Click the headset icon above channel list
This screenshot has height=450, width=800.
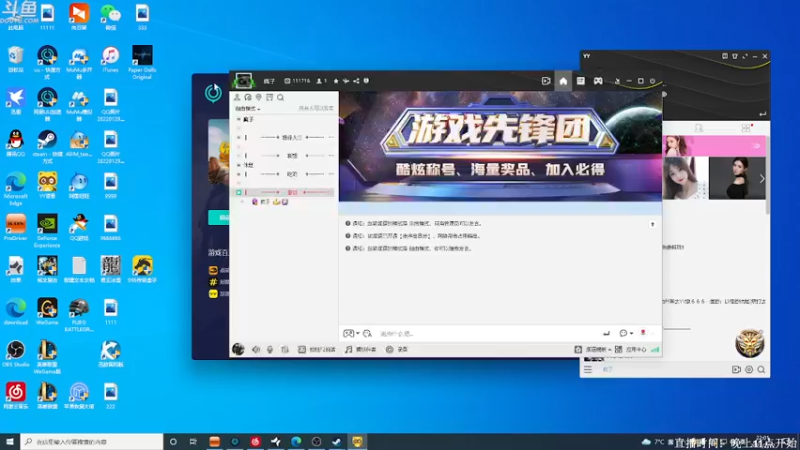pyautogui.click(x=248, y=97)
